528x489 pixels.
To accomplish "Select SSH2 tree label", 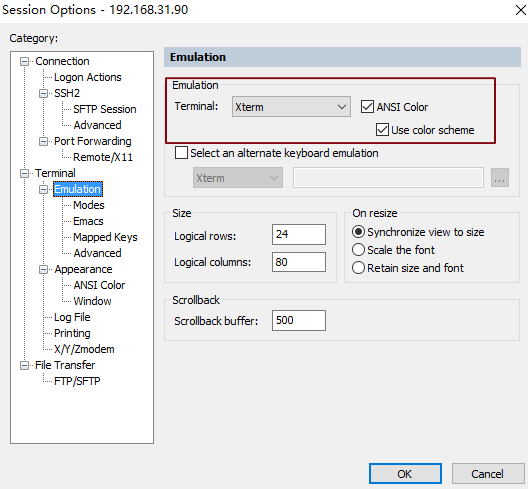I will click(x=67, y=93).
